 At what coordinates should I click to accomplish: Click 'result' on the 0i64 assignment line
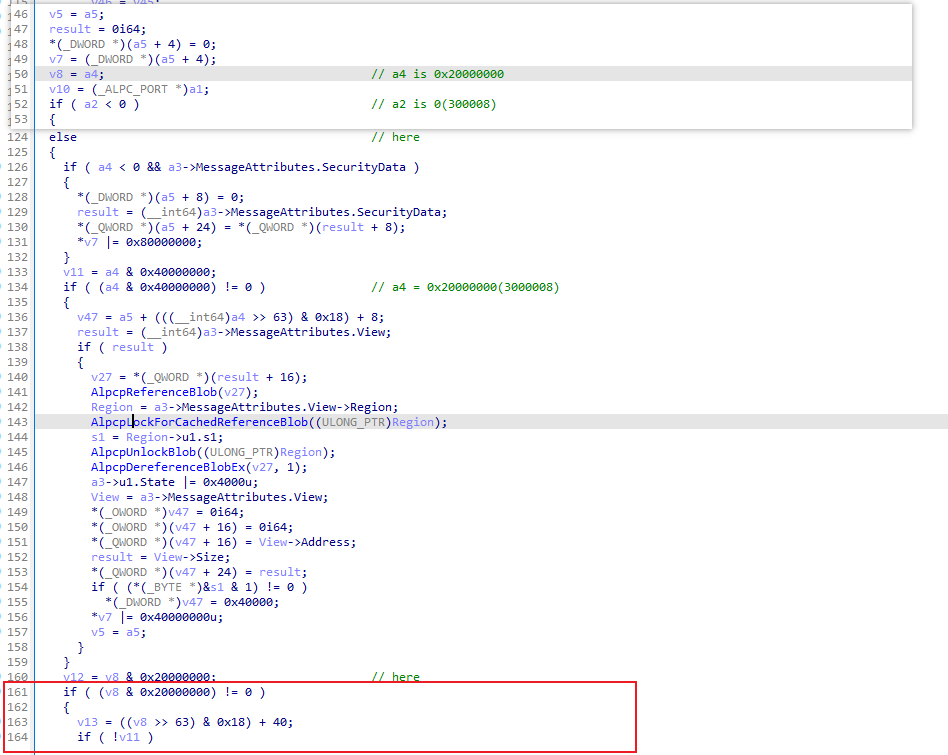coord(70,29)
